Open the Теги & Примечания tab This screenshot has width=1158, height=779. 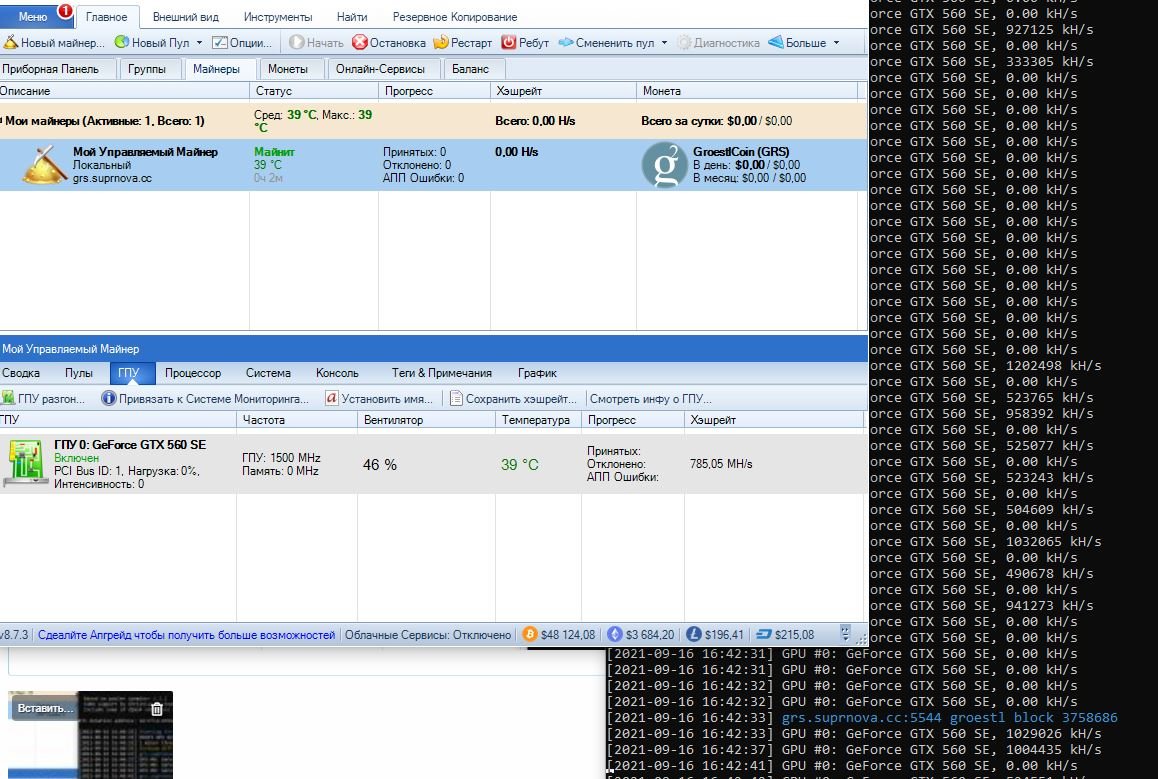[442, 373]
